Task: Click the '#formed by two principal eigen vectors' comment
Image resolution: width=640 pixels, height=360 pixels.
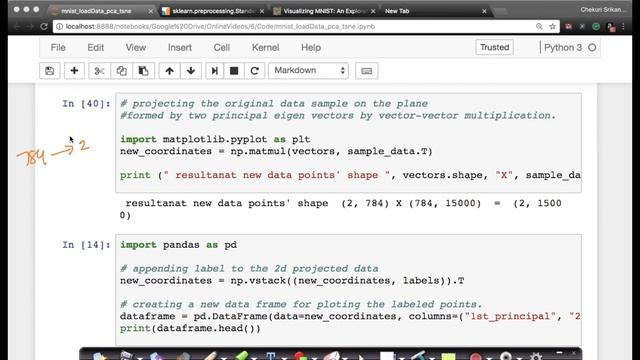Action: (338, 116)
